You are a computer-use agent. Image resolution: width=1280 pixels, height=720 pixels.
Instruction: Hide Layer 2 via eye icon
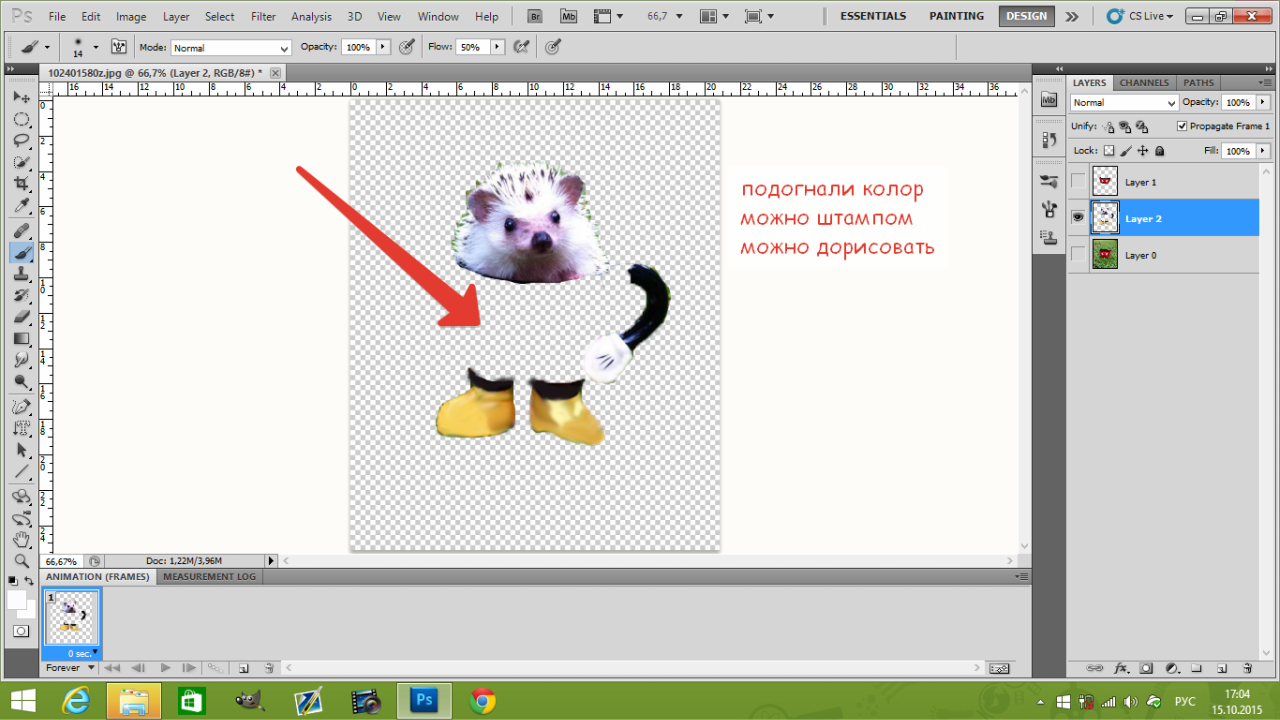(1077, 218)
